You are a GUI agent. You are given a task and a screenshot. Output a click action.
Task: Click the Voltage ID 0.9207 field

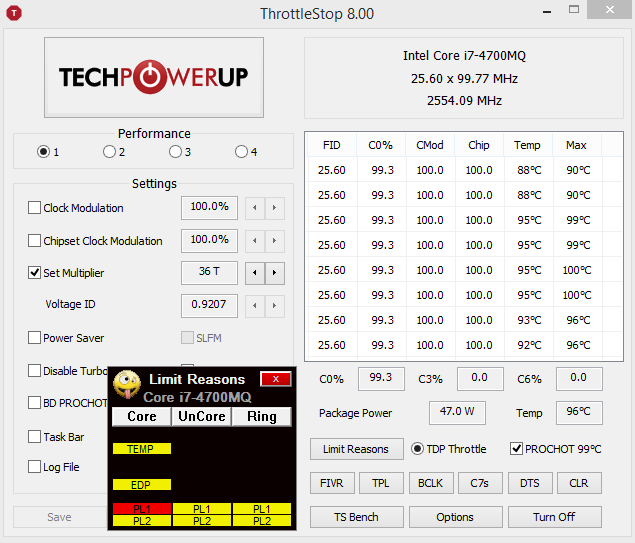209,306
